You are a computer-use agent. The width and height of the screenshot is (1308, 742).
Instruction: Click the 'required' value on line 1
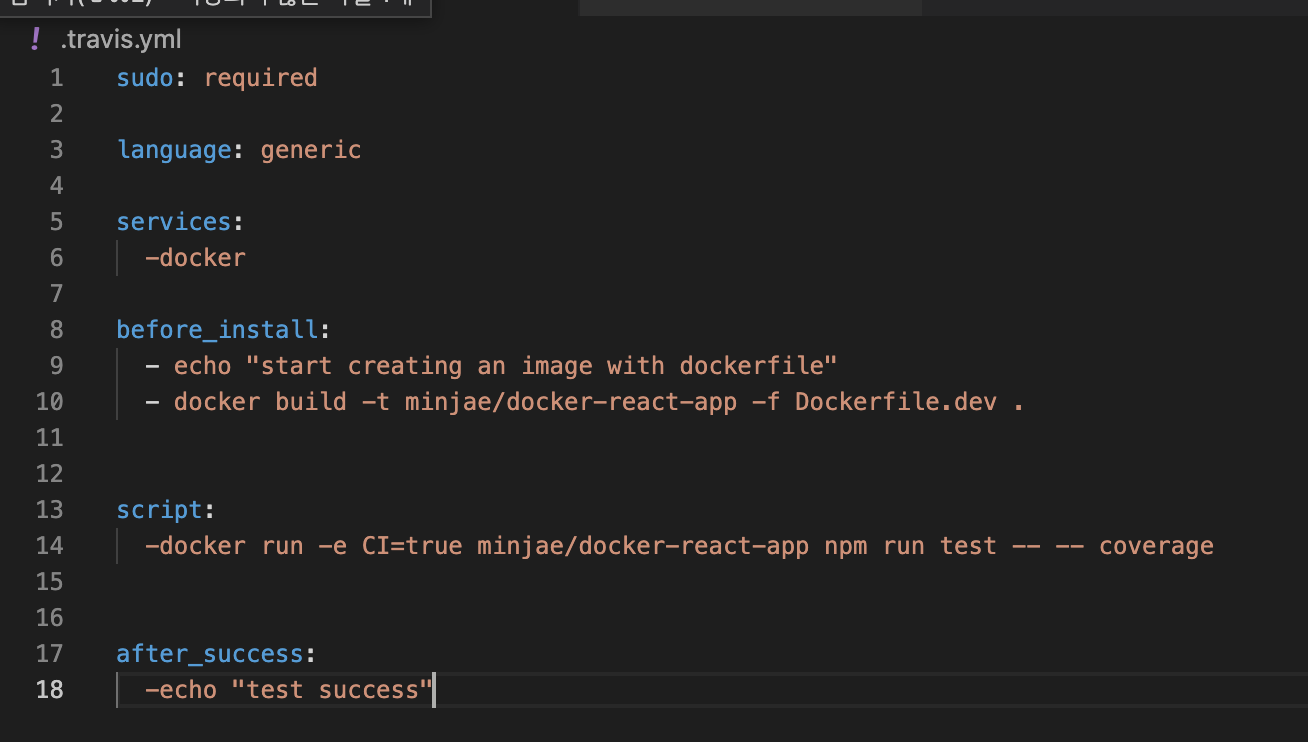[260, 78]
